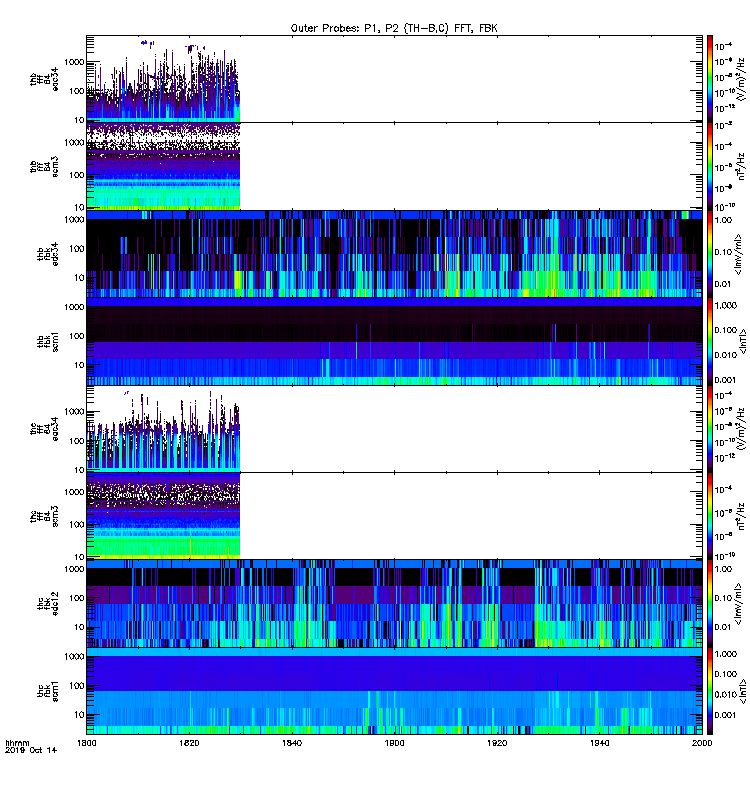Screen dimensions: 750x800
Task: Click the thc fbk edc12 color bar
Action: pos(710,604)
